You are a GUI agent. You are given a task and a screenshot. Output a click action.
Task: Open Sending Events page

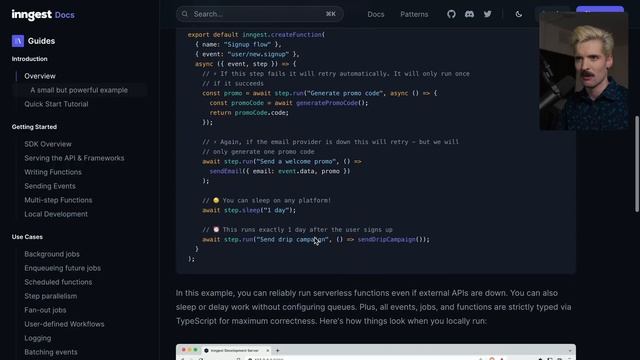[50, 186]
